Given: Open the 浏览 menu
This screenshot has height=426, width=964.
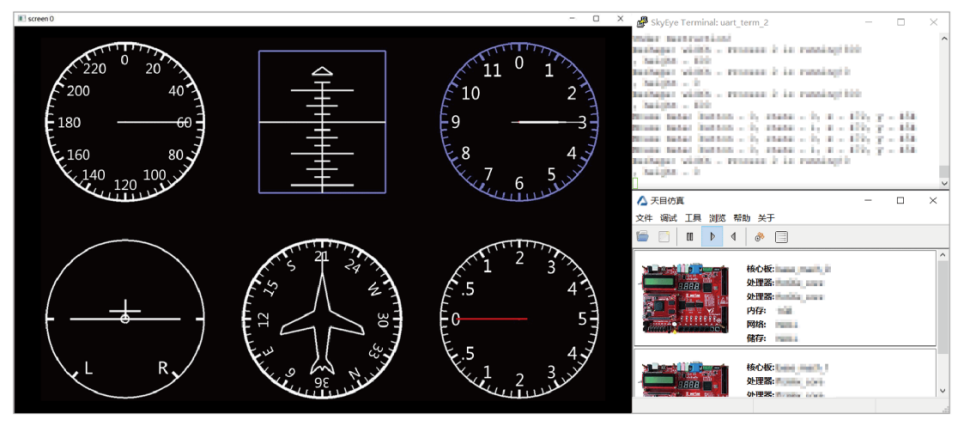Looking at the screenshot, I should pyautogui.click(x=717, y=218).
